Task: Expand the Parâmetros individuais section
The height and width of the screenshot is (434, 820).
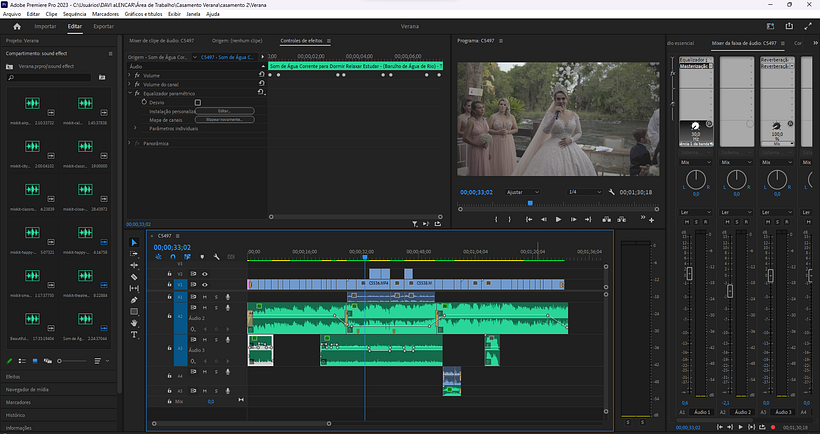Action: (x=136, y=128)
